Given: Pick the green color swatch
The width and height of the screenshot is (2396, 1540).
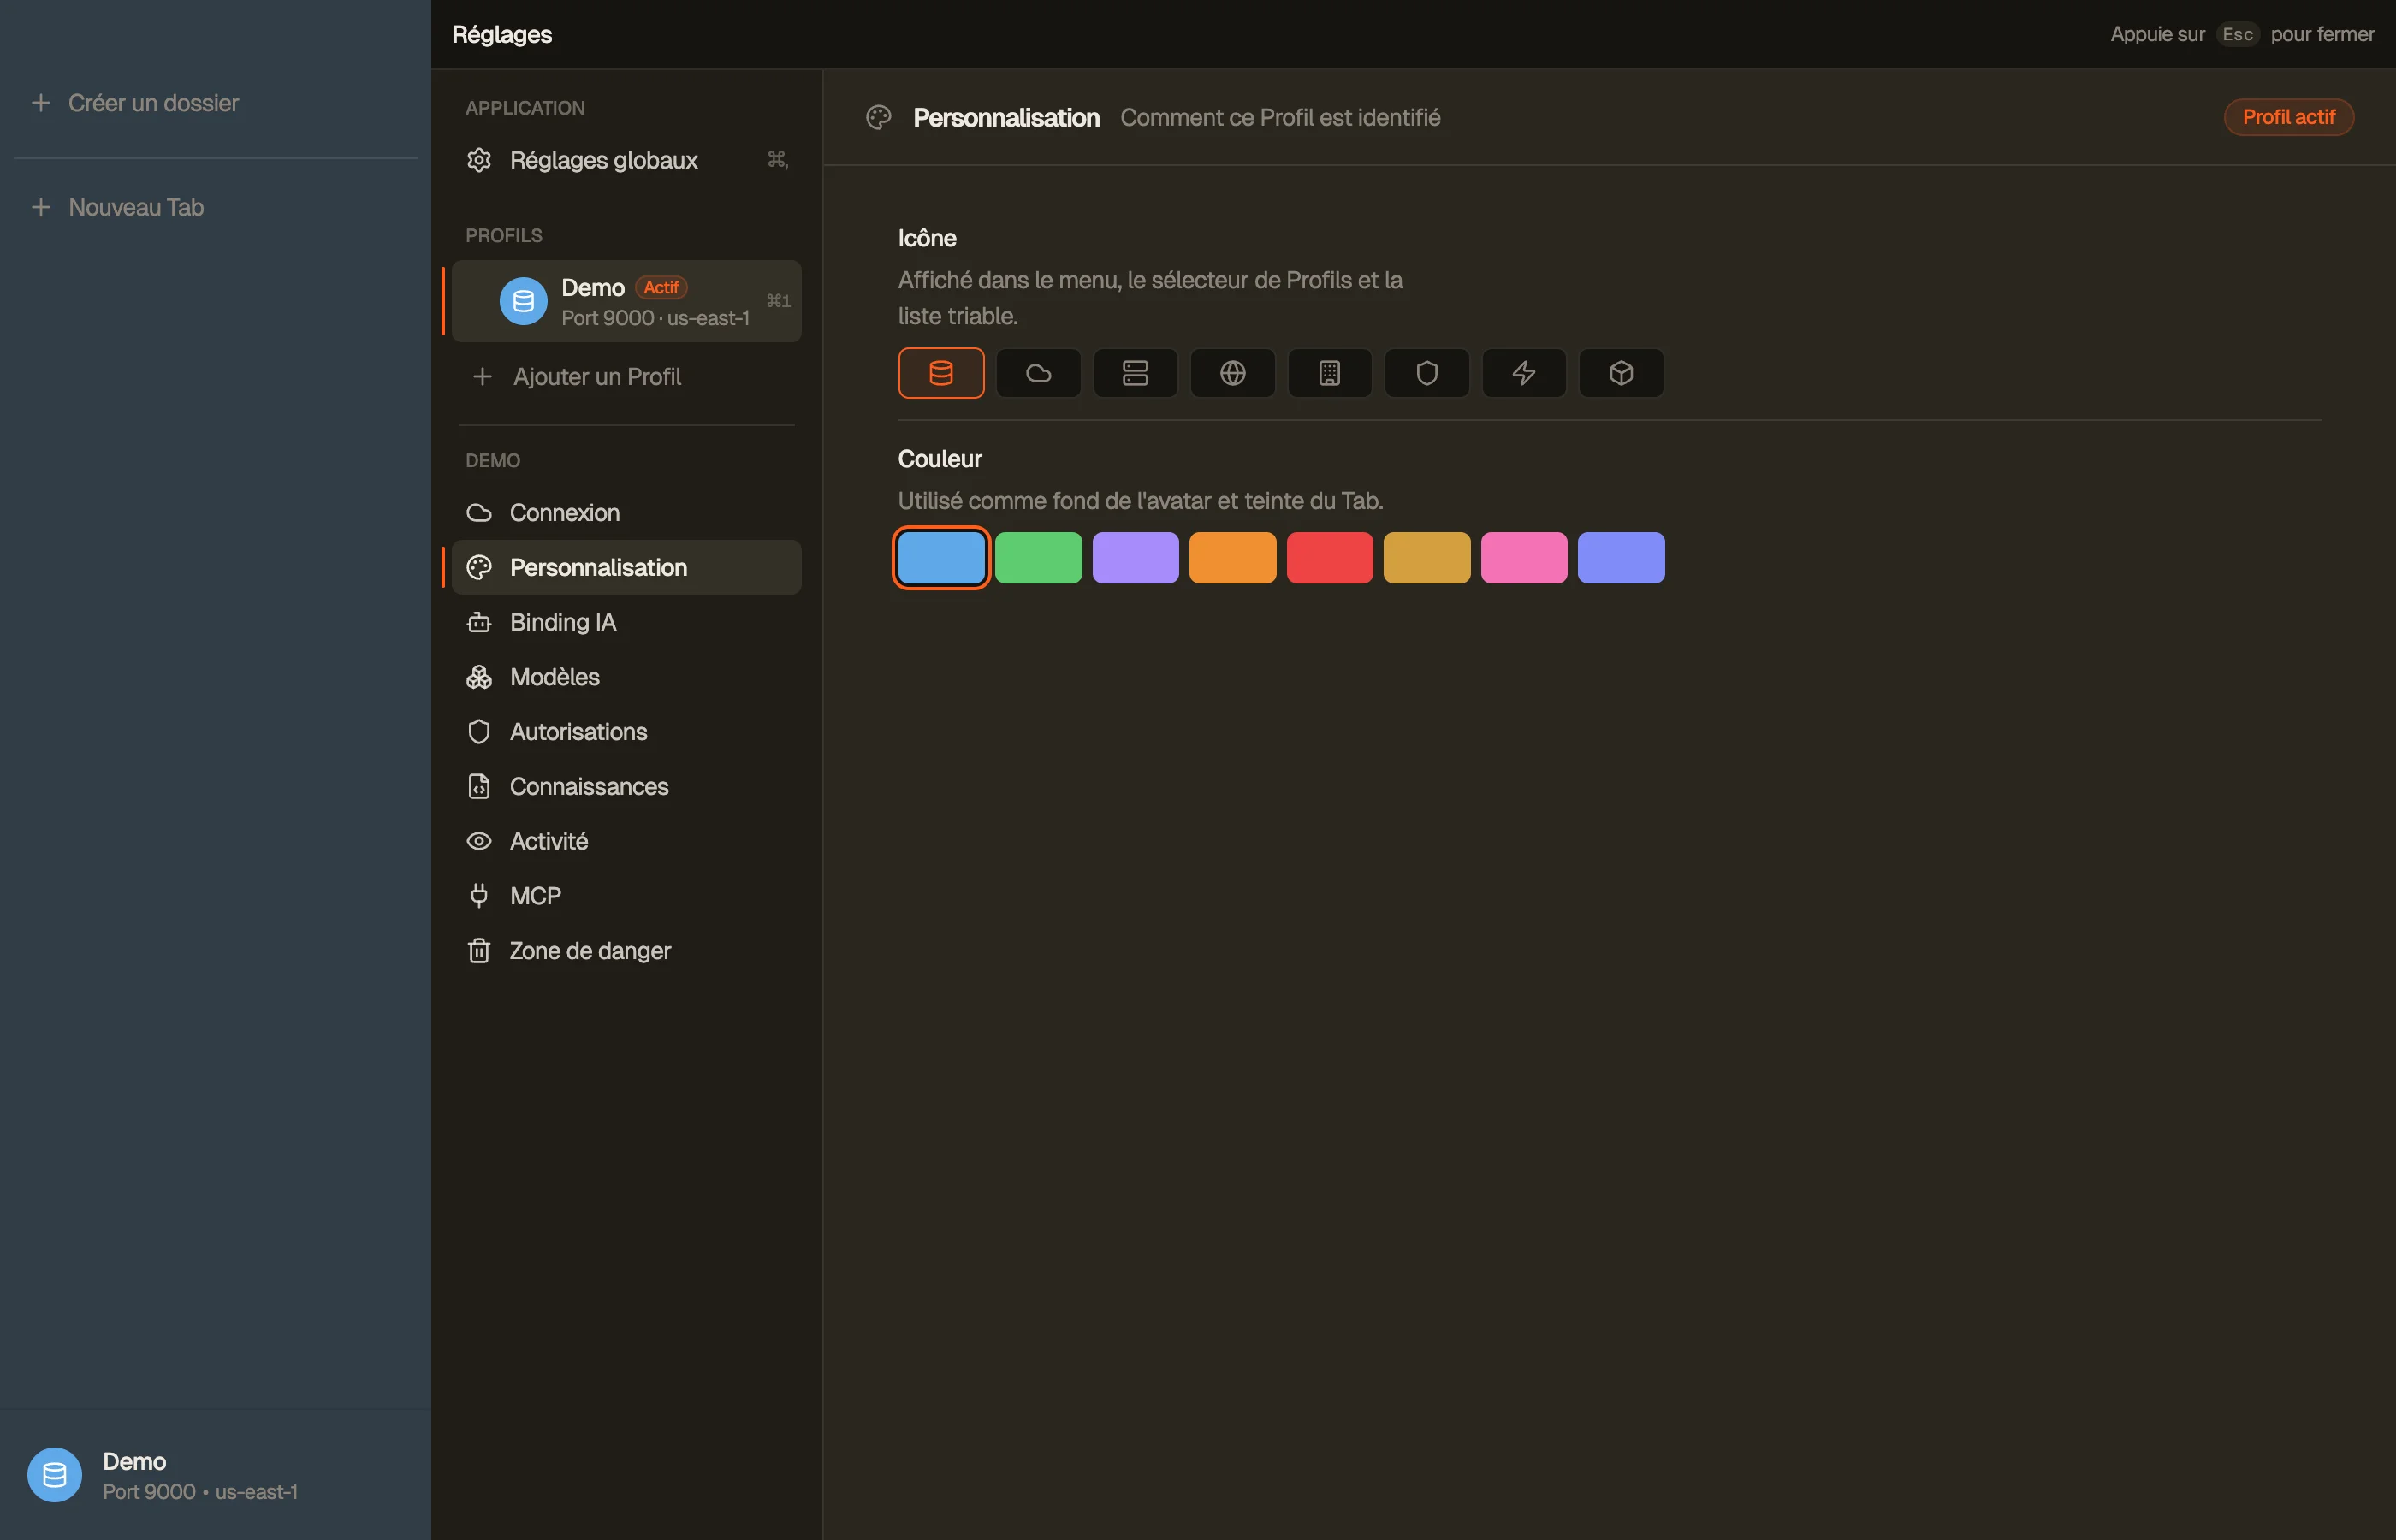Looking at the screenshot, I should point(1038,558).
